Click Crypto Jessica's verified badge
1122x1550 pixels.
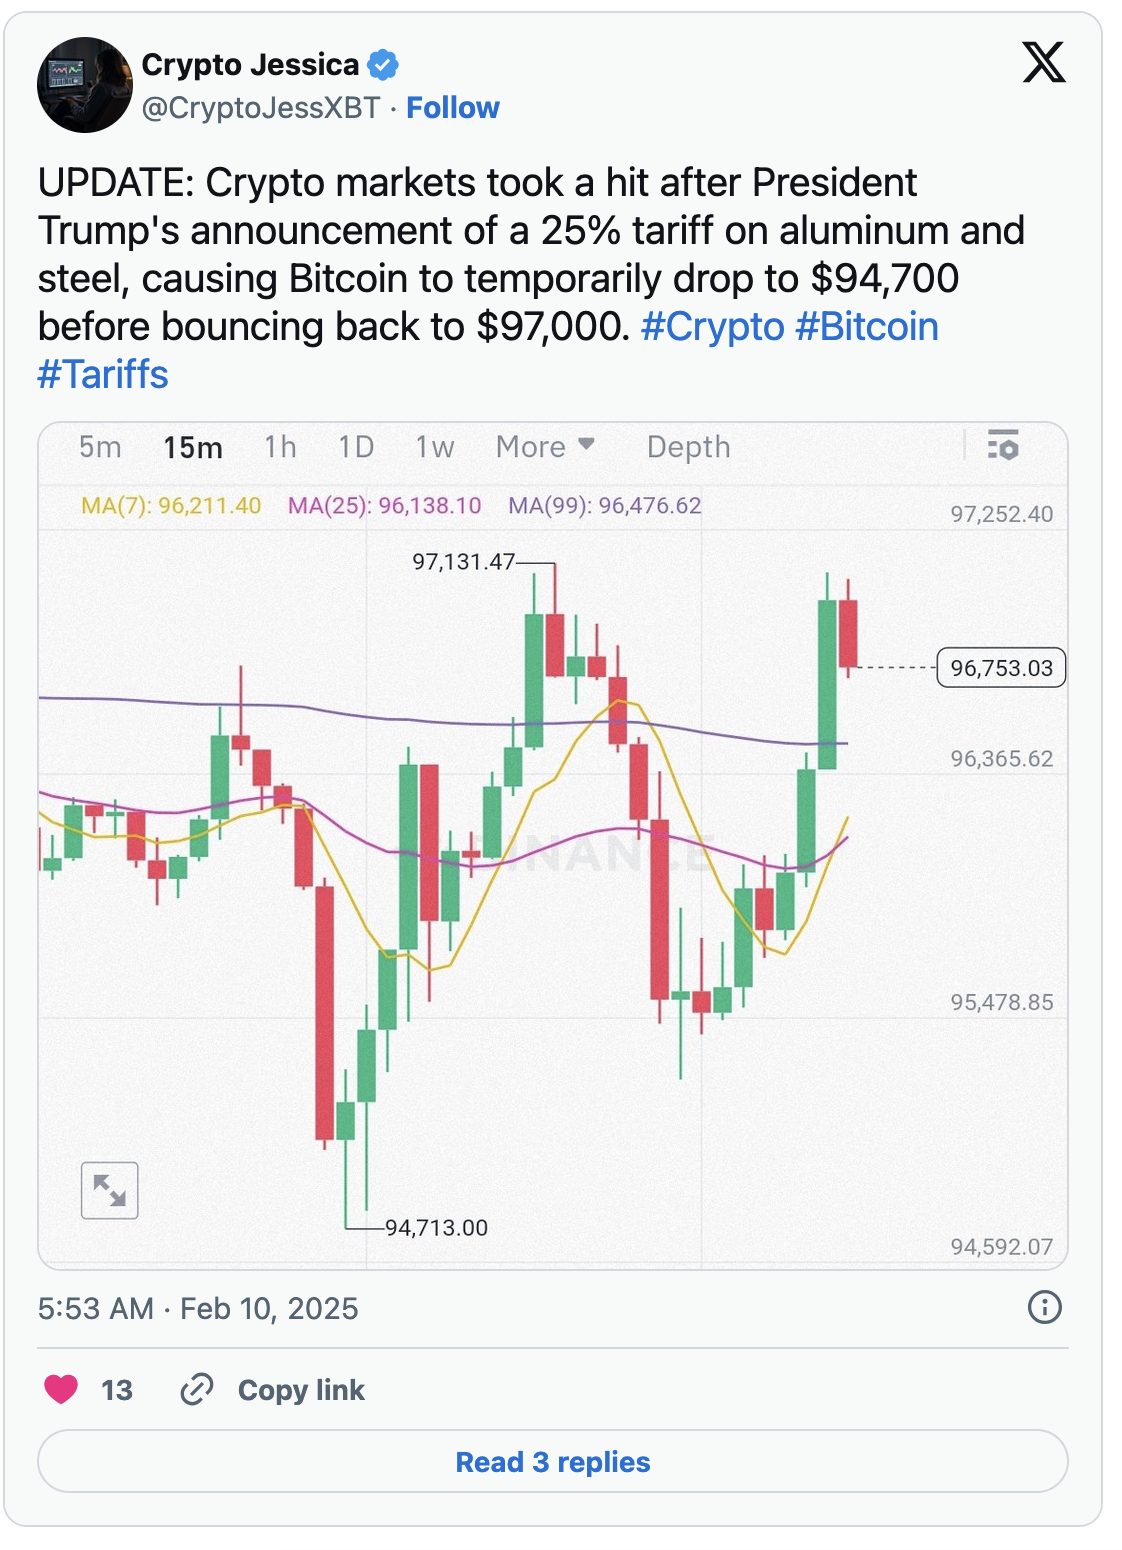(382, 64)
